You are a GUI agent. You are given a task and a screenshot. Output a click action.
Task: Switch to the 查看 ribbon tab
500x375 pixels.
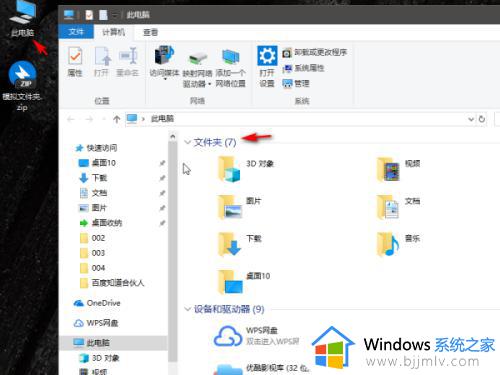point(150,32)
